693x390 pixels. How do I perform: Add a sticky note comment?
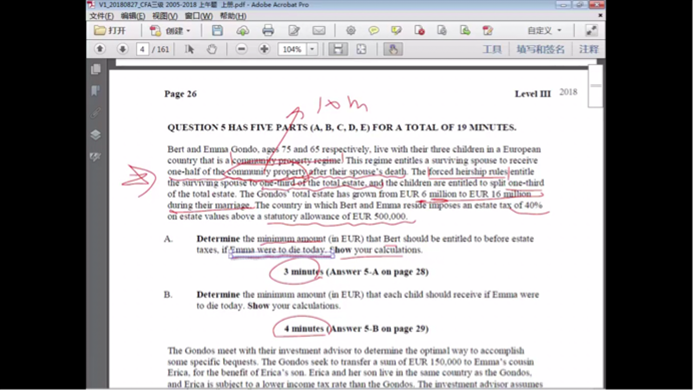coord(373,31)
